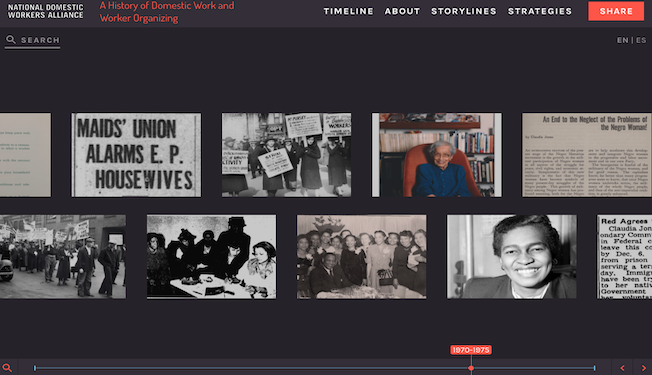Open the smiling woman portrait thumbnail
The height and width of the screenshot is (375, 652).
coord(511,257)
